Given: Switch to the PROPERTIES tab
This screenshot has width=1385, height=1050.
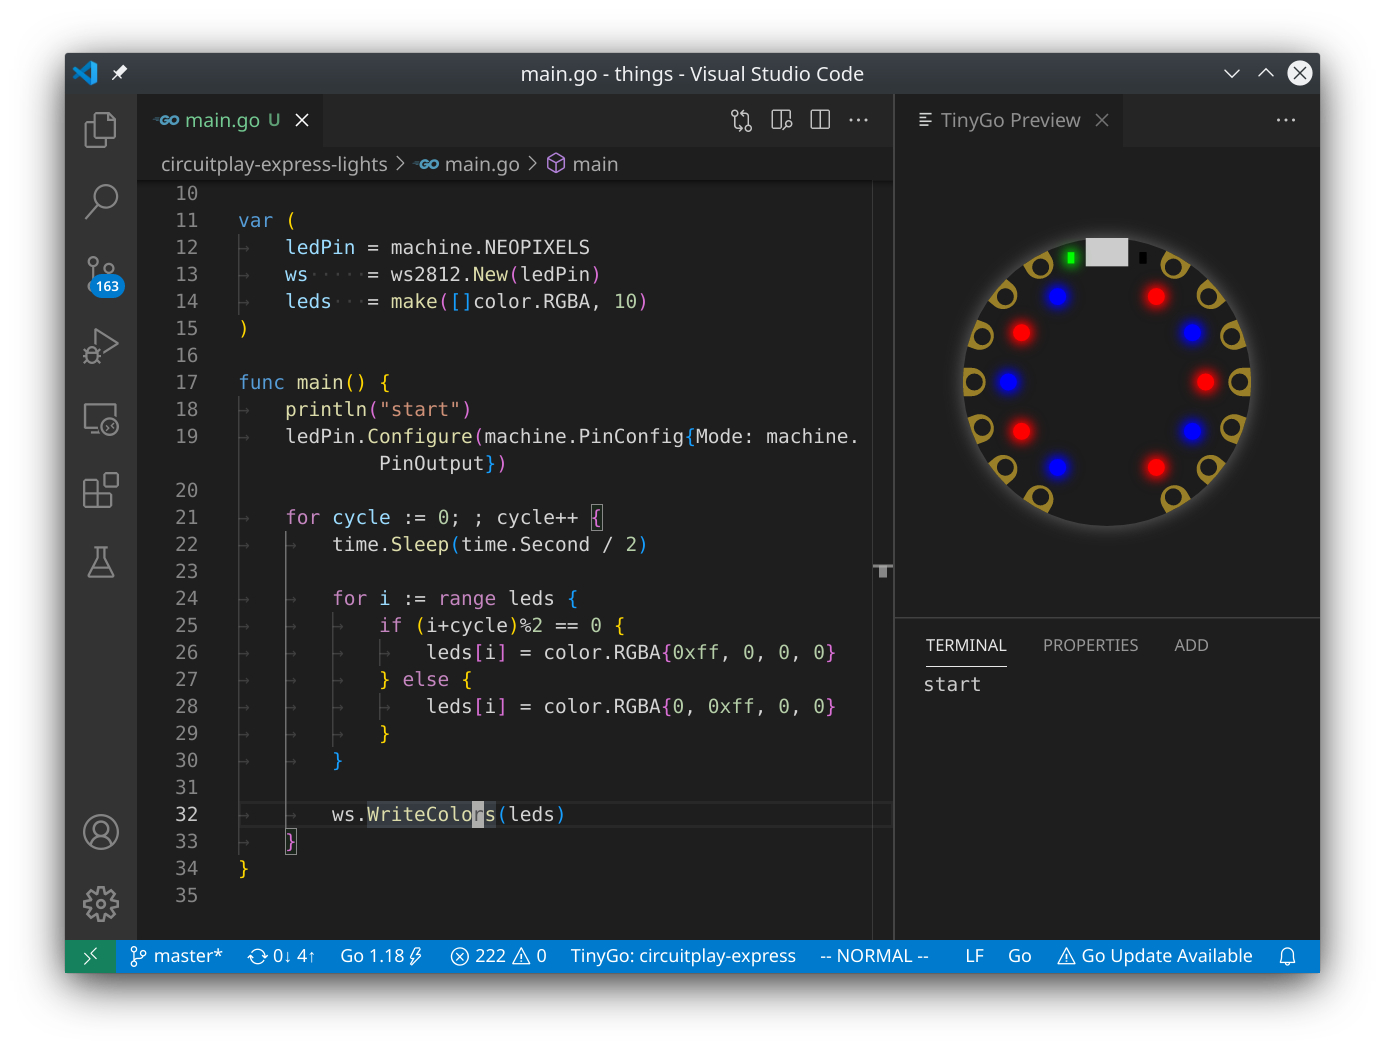Looking at the screenshot, I should pyautogui.click(x=1090, y=645).
